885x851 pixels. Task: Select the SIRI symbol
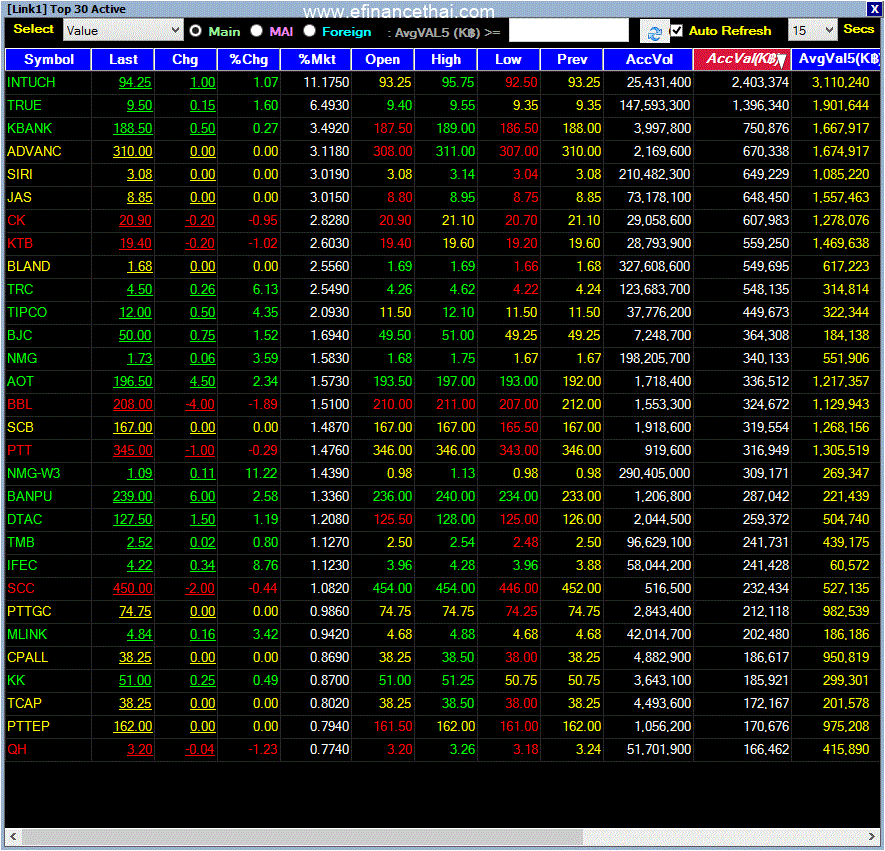[20, 175]
